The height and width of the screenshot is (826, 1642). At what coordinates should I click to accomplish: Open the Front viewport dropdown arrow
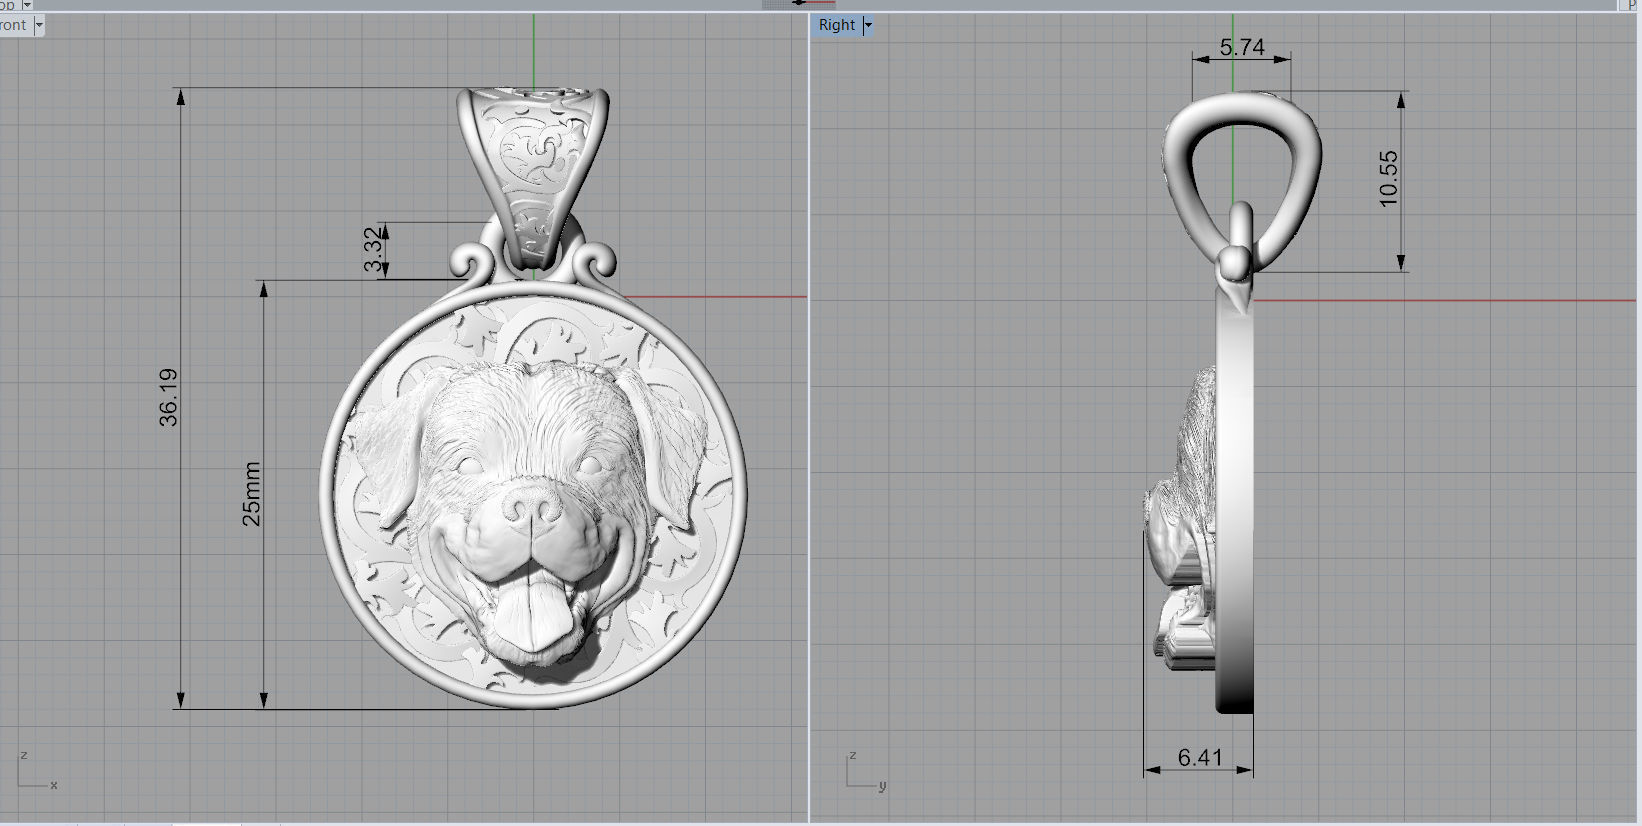pyautogui.click(x=39, y=25)
